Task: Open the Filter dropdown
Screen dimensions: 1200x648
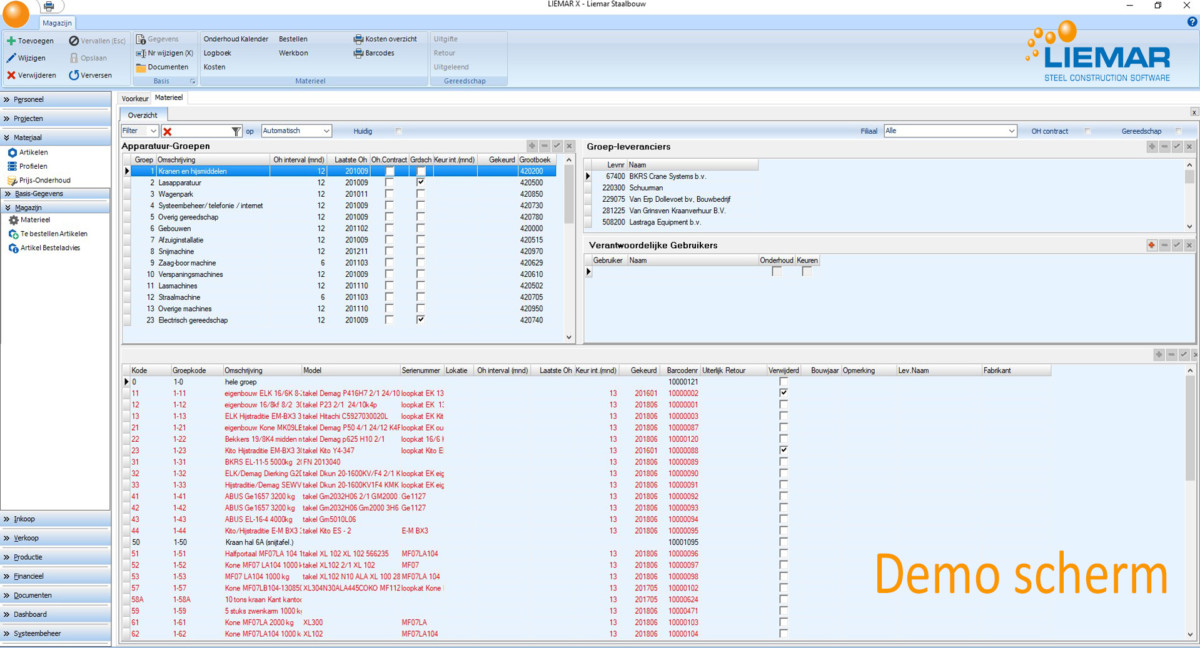Action: coord(140,131)
